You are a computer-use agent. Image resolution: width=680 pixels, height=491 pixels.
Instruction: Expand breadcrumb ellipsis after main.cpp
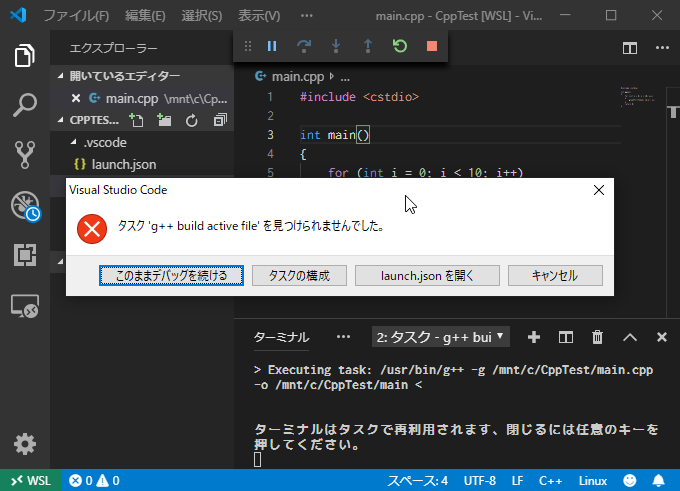coord(345,78)
